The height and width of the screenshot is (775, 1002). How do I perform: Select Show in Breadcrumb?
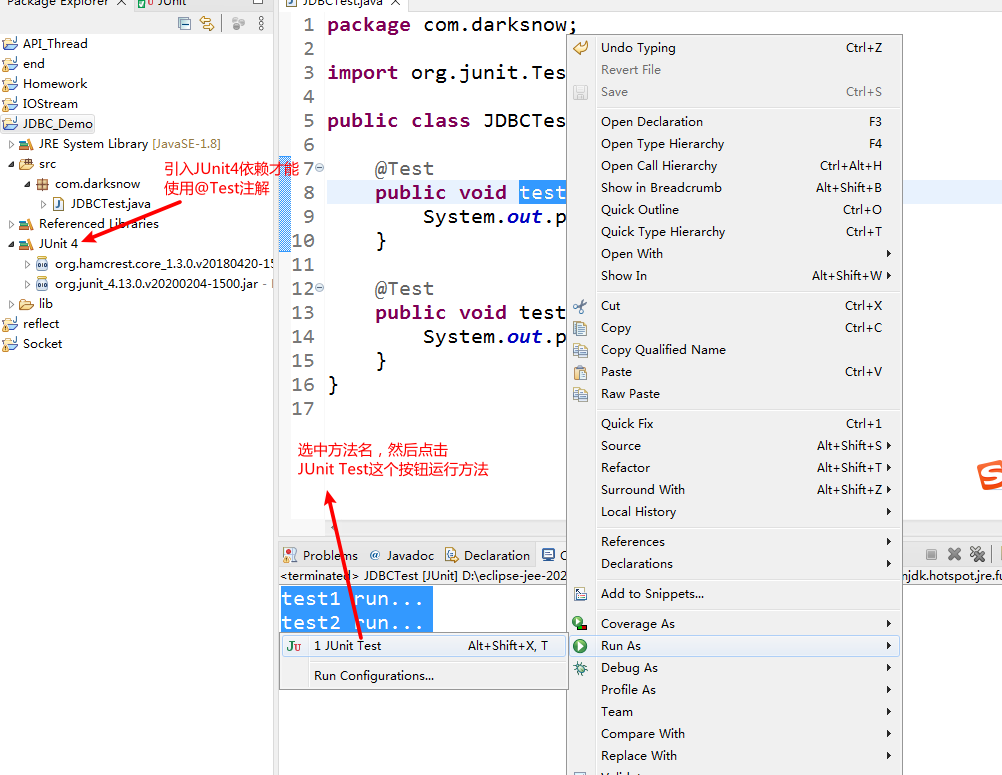(734, 188)
